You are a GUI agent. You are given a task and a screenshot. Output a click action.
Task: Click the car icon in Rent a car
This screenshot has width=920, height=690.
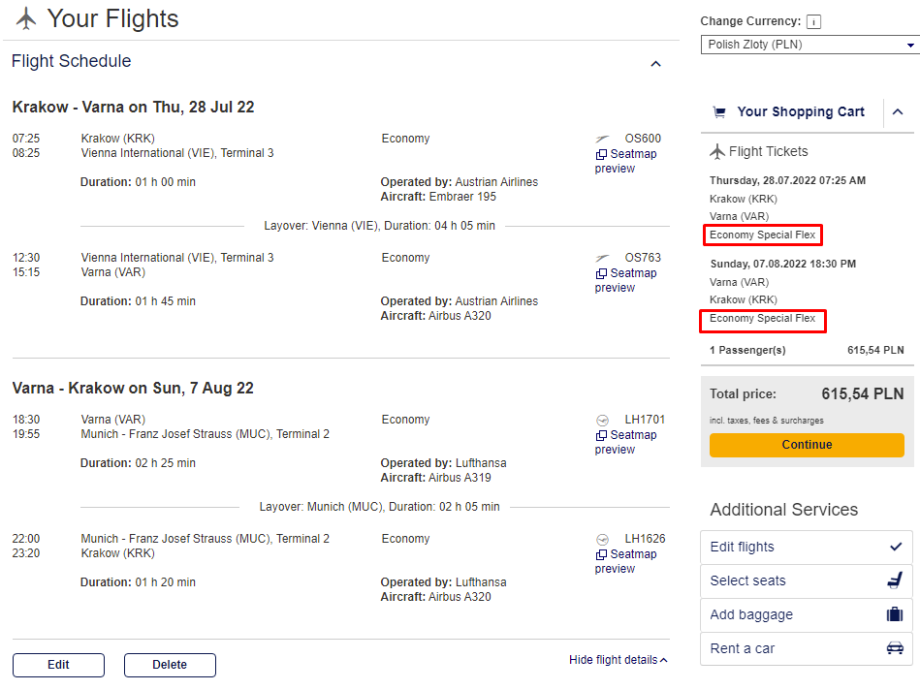894,649
